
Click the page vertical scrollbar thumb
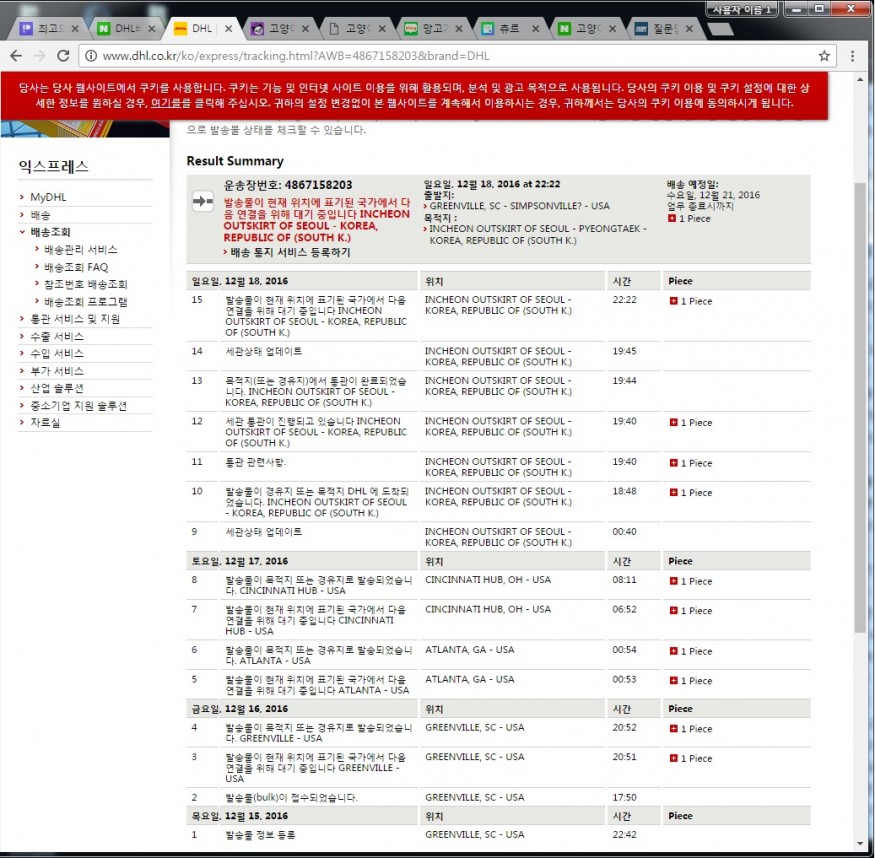point(860,407)
